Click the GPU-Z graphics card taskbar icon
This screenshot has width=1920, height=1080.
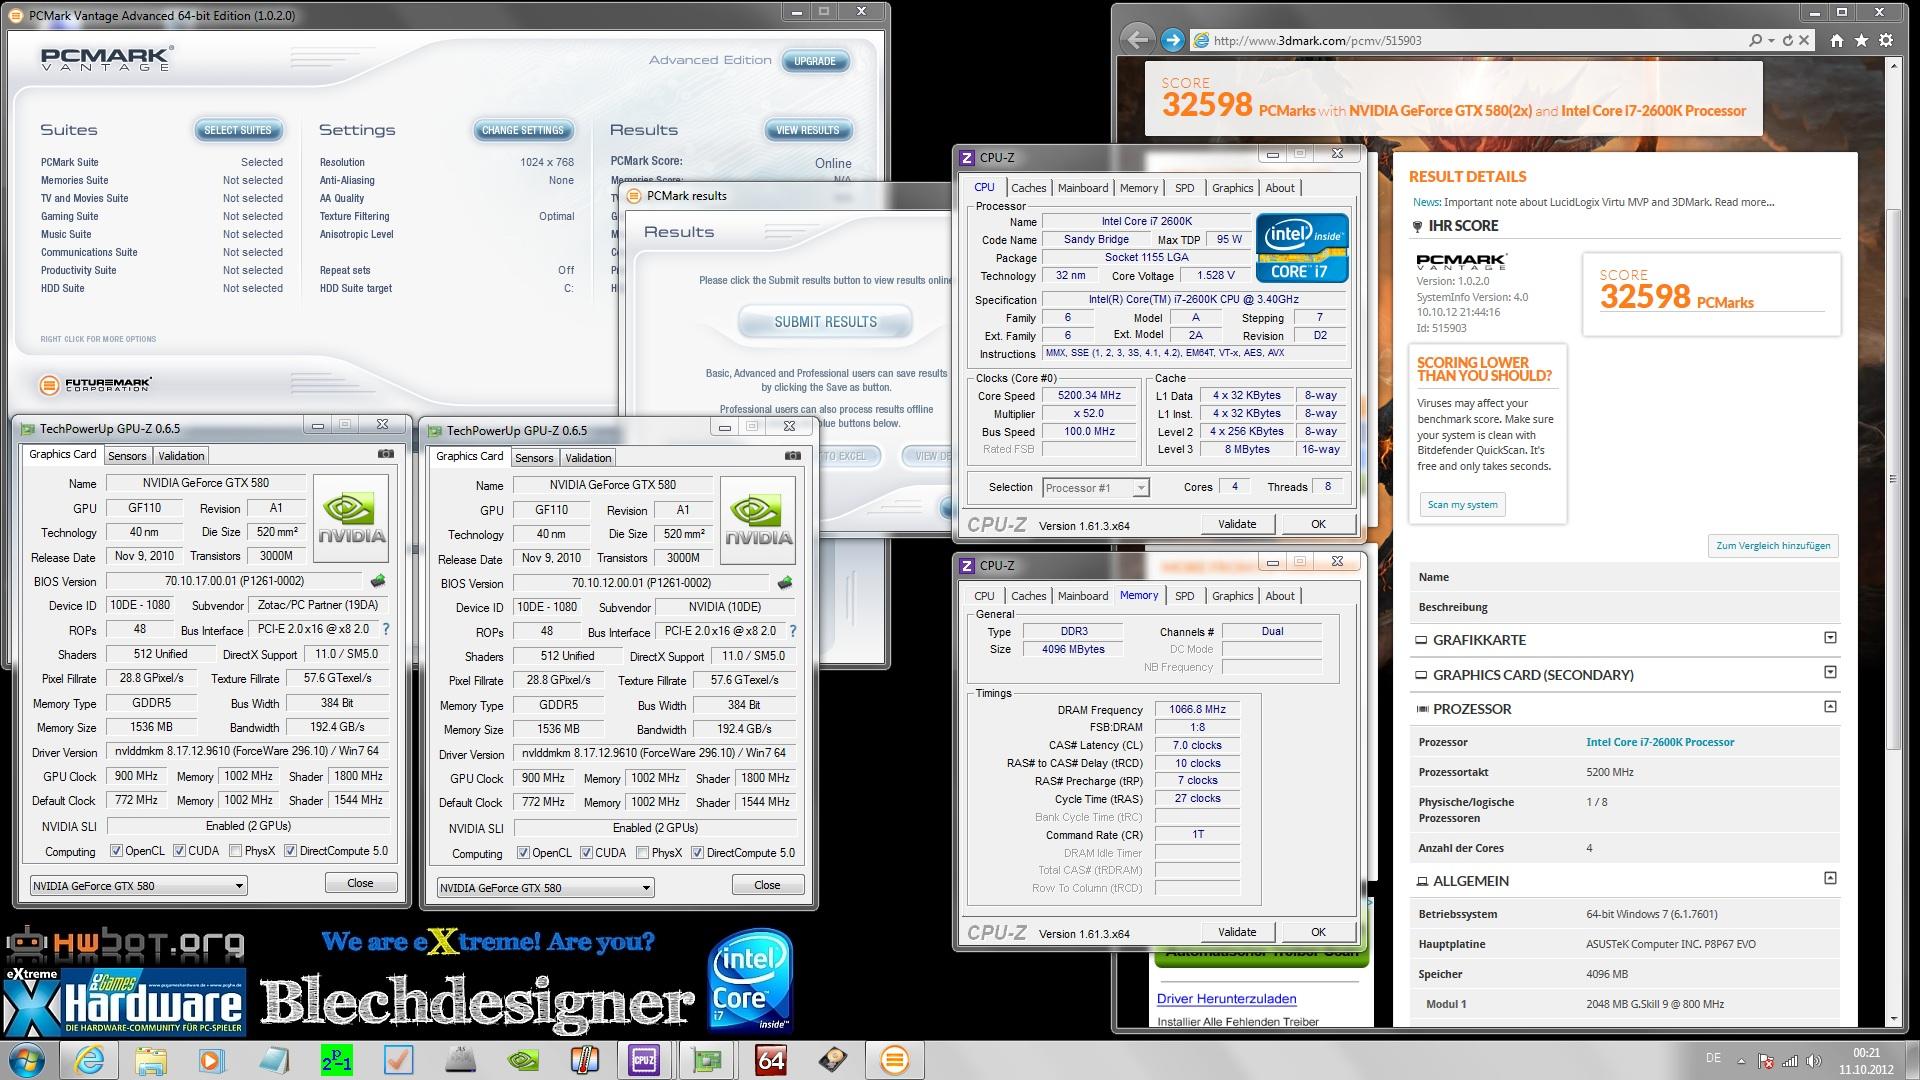707,1060
